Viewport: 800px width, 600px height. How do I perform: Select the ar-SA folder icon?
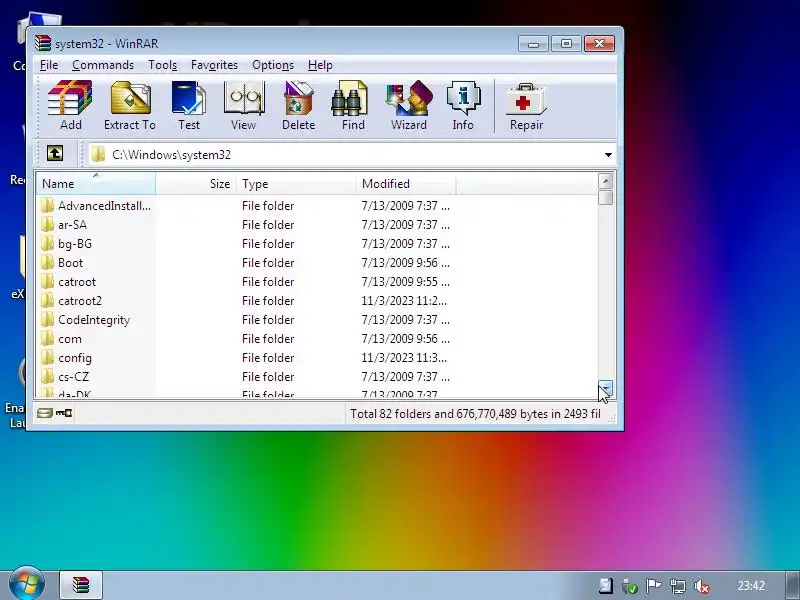coord(47,224)
